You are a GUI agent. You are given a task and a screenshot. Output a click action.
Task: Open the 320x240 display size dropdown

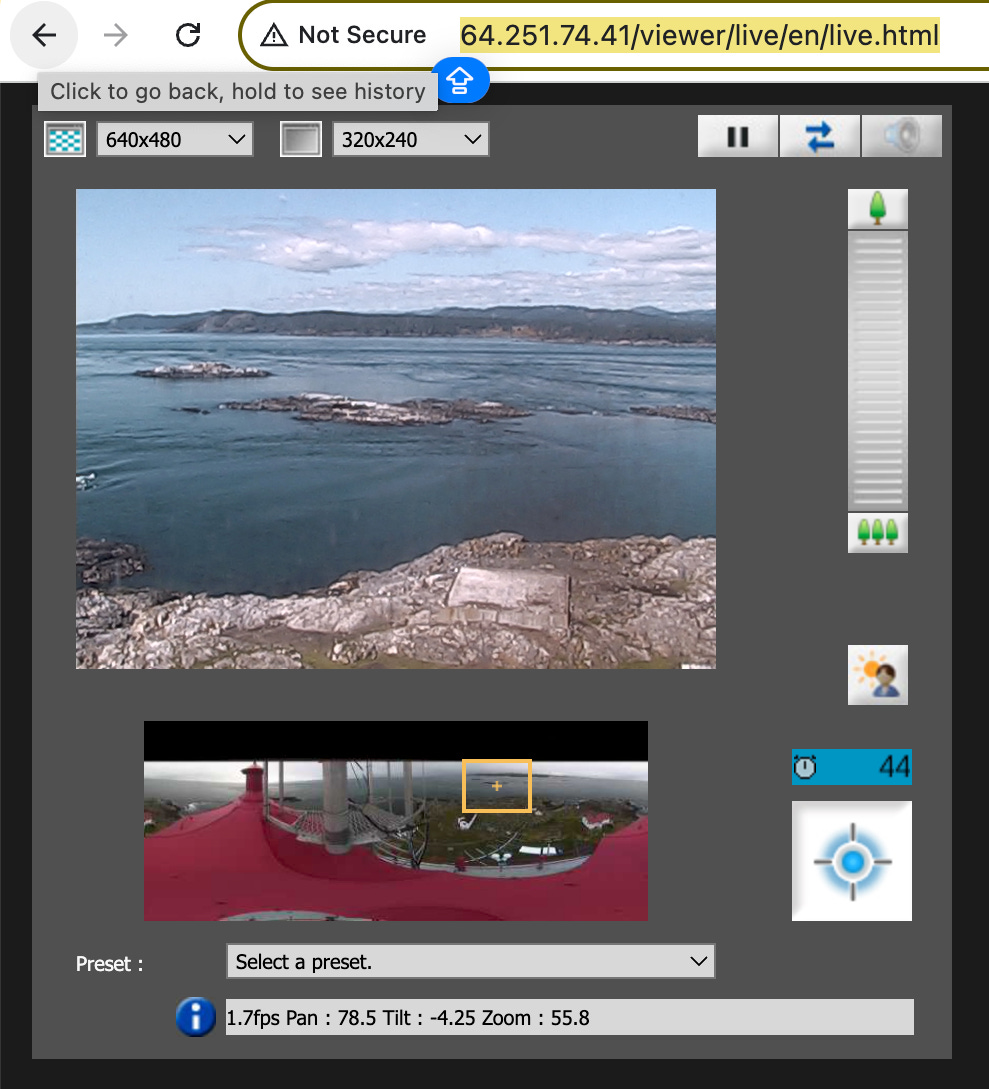[410, 139]
